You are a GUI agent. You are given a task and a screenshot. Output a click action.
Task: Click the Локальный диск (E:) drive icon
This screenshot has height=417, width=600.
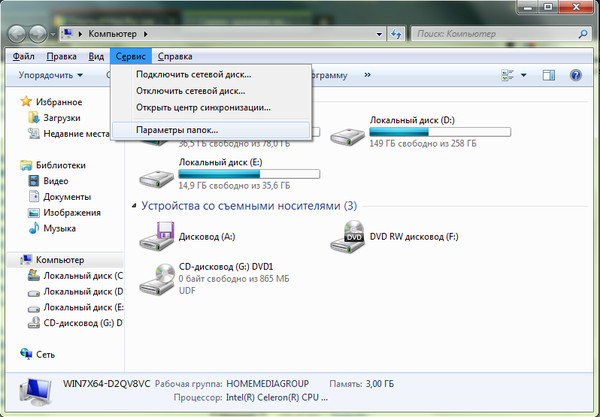point(157,178)
